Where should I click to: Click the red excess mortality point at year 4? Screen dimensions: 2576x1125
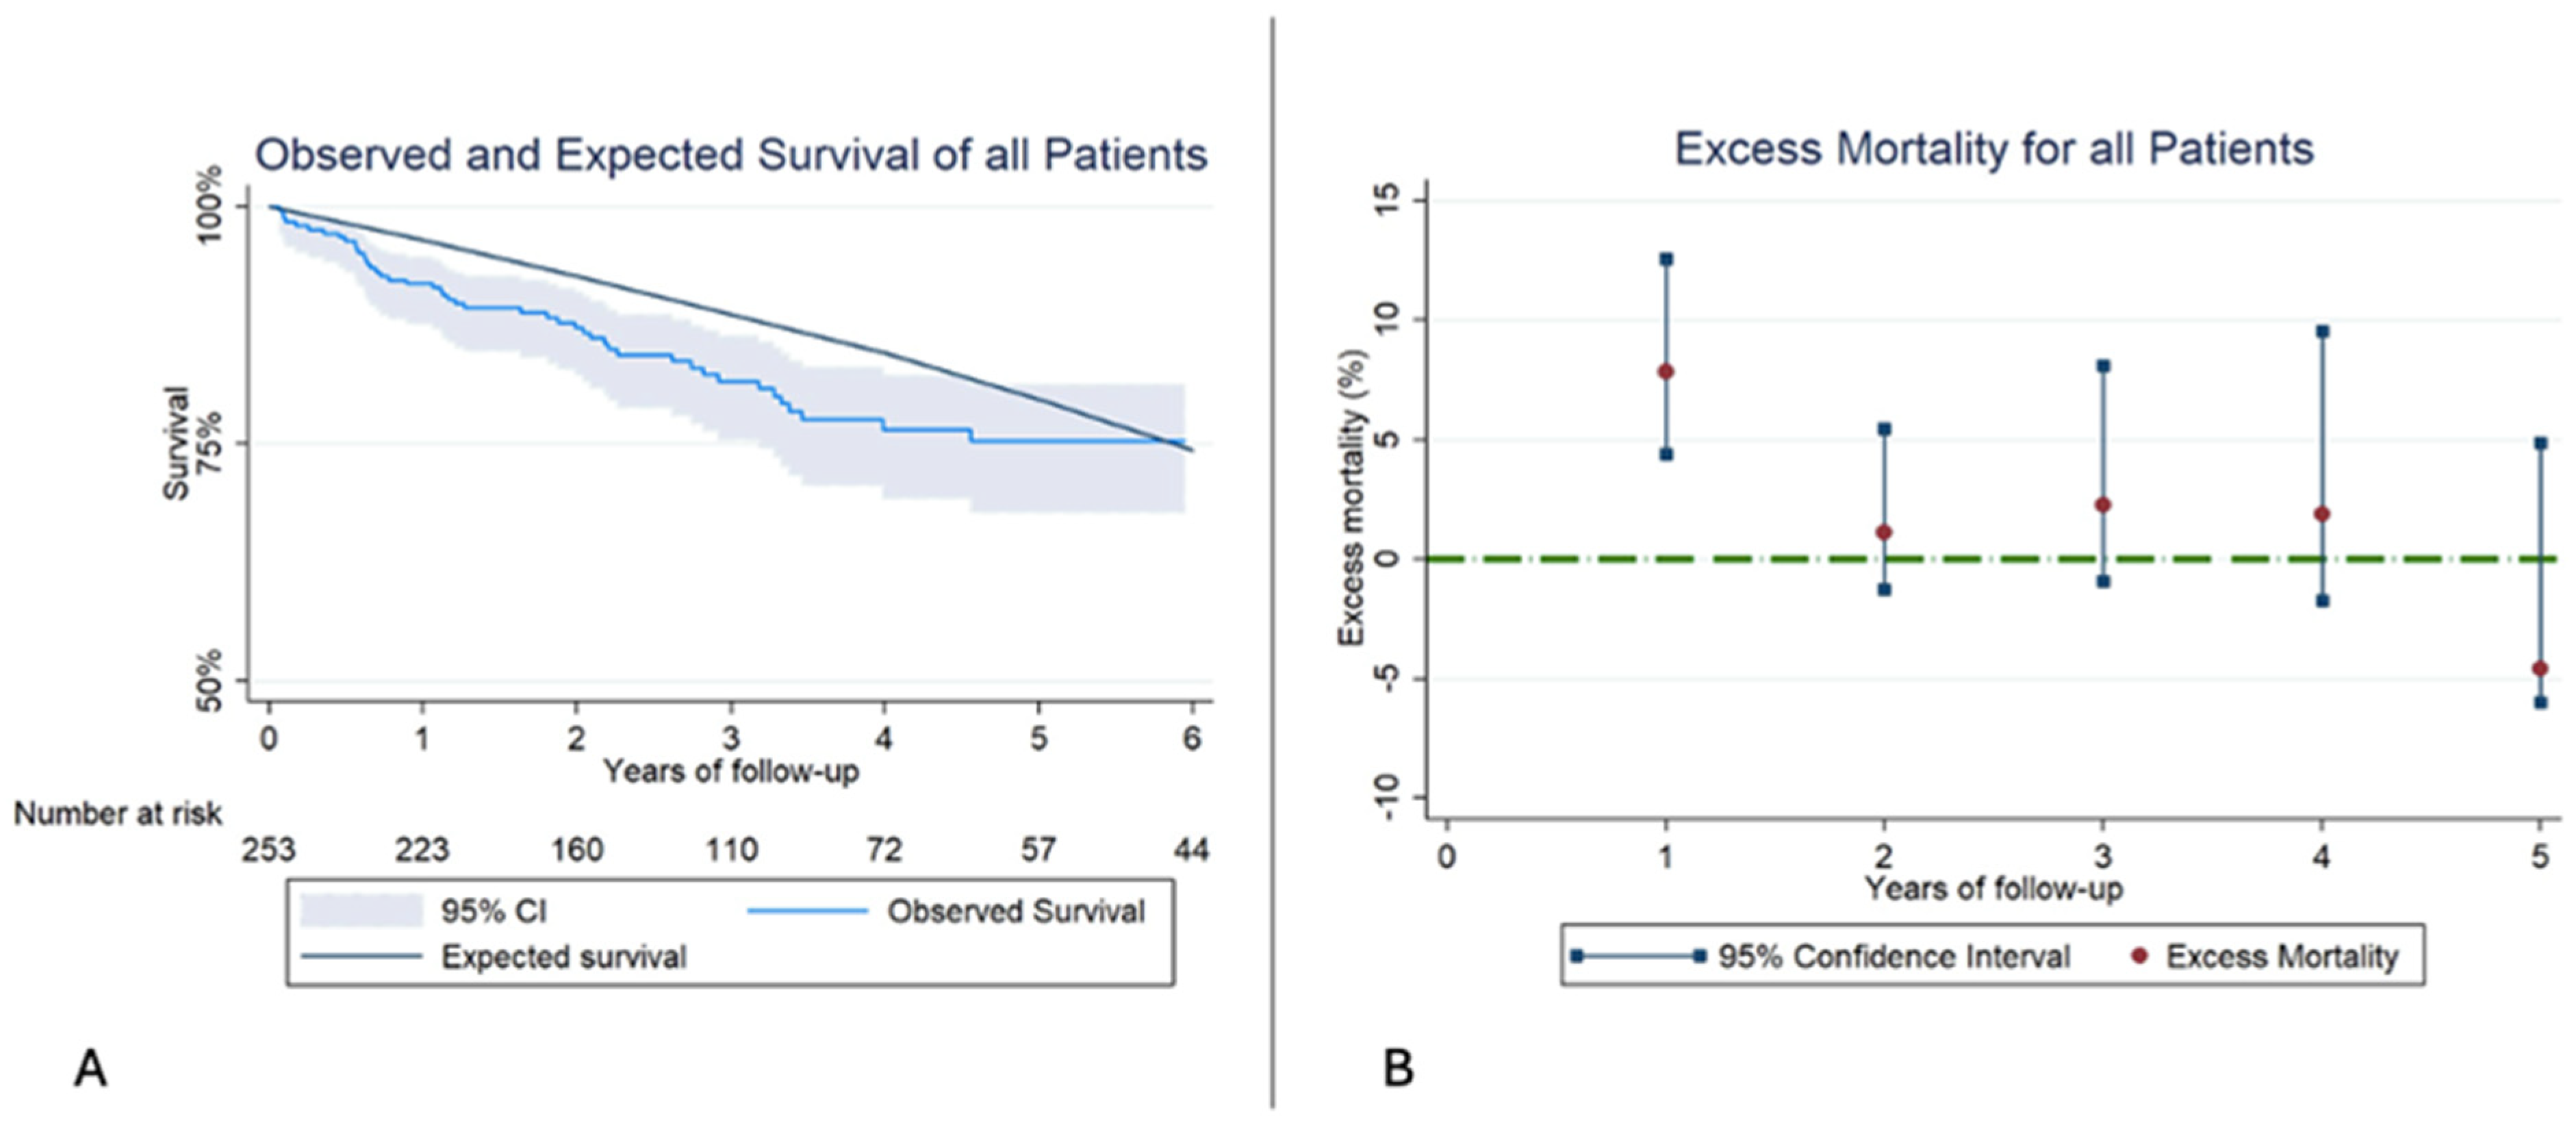2322,514
